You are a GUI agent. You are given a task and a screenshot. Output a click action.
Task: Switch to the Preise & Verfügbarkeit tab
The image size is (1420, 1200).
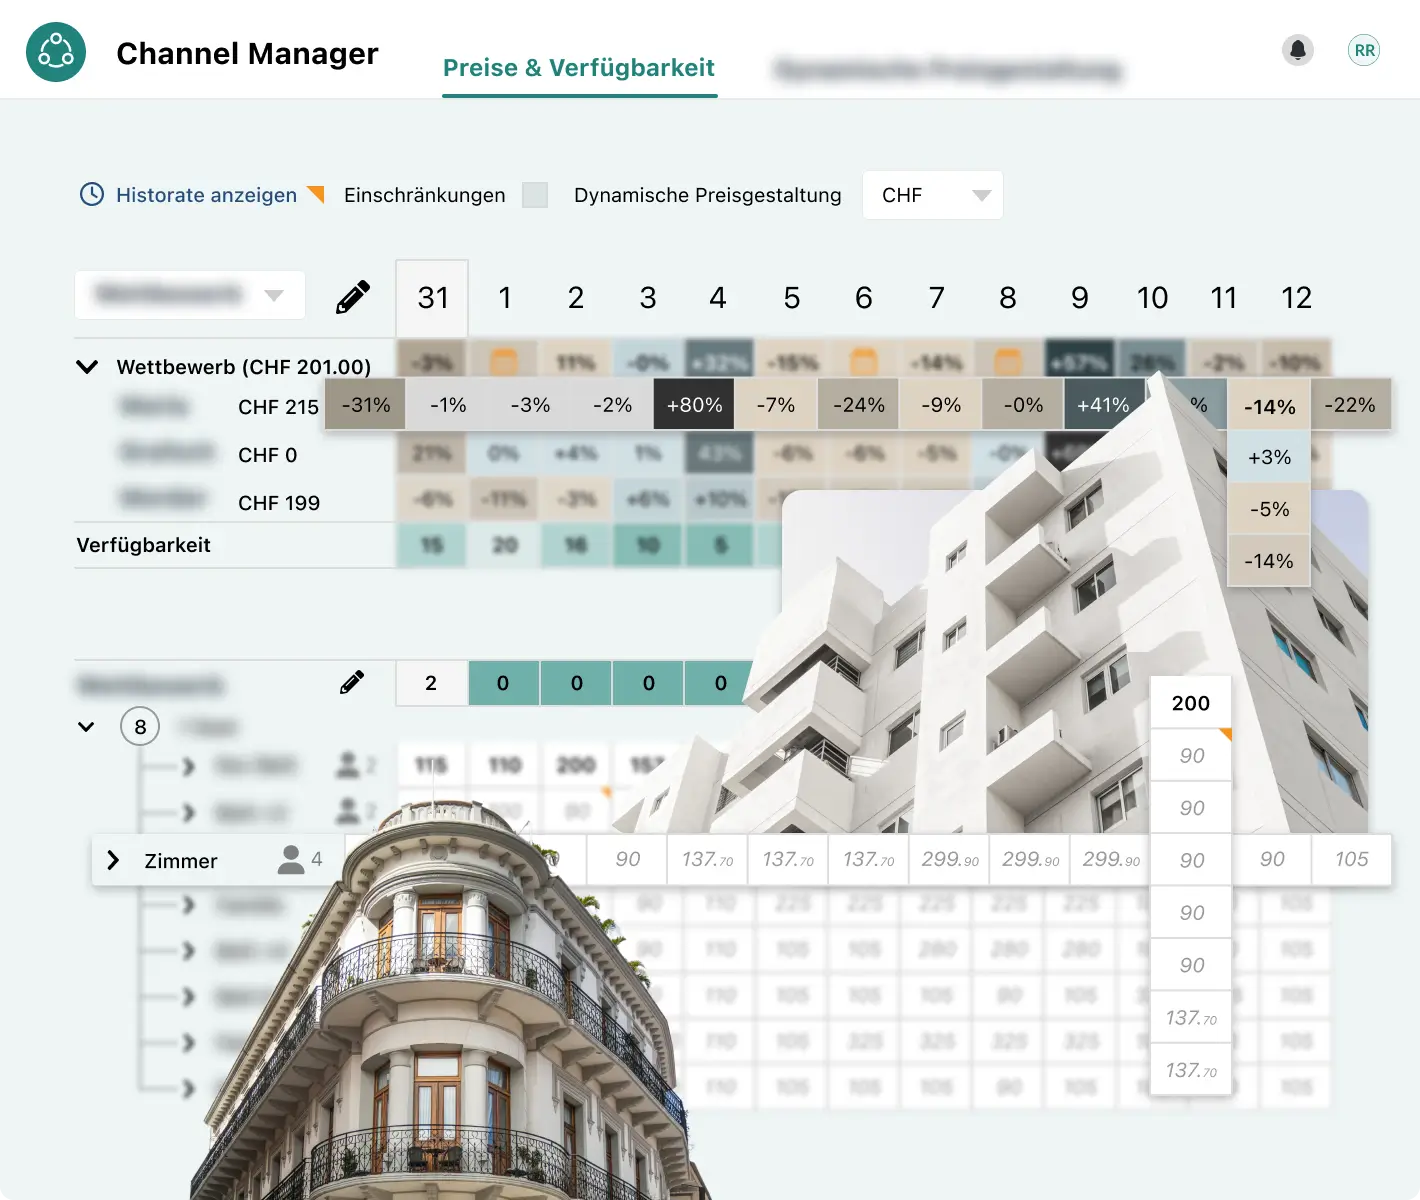579,68
